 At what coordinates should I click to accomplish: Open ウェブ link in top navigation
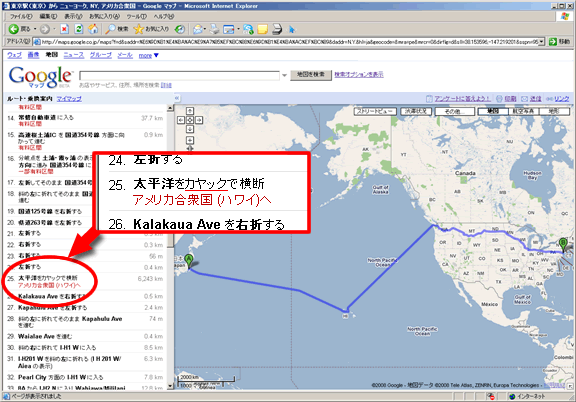click(x=15, y=55)
